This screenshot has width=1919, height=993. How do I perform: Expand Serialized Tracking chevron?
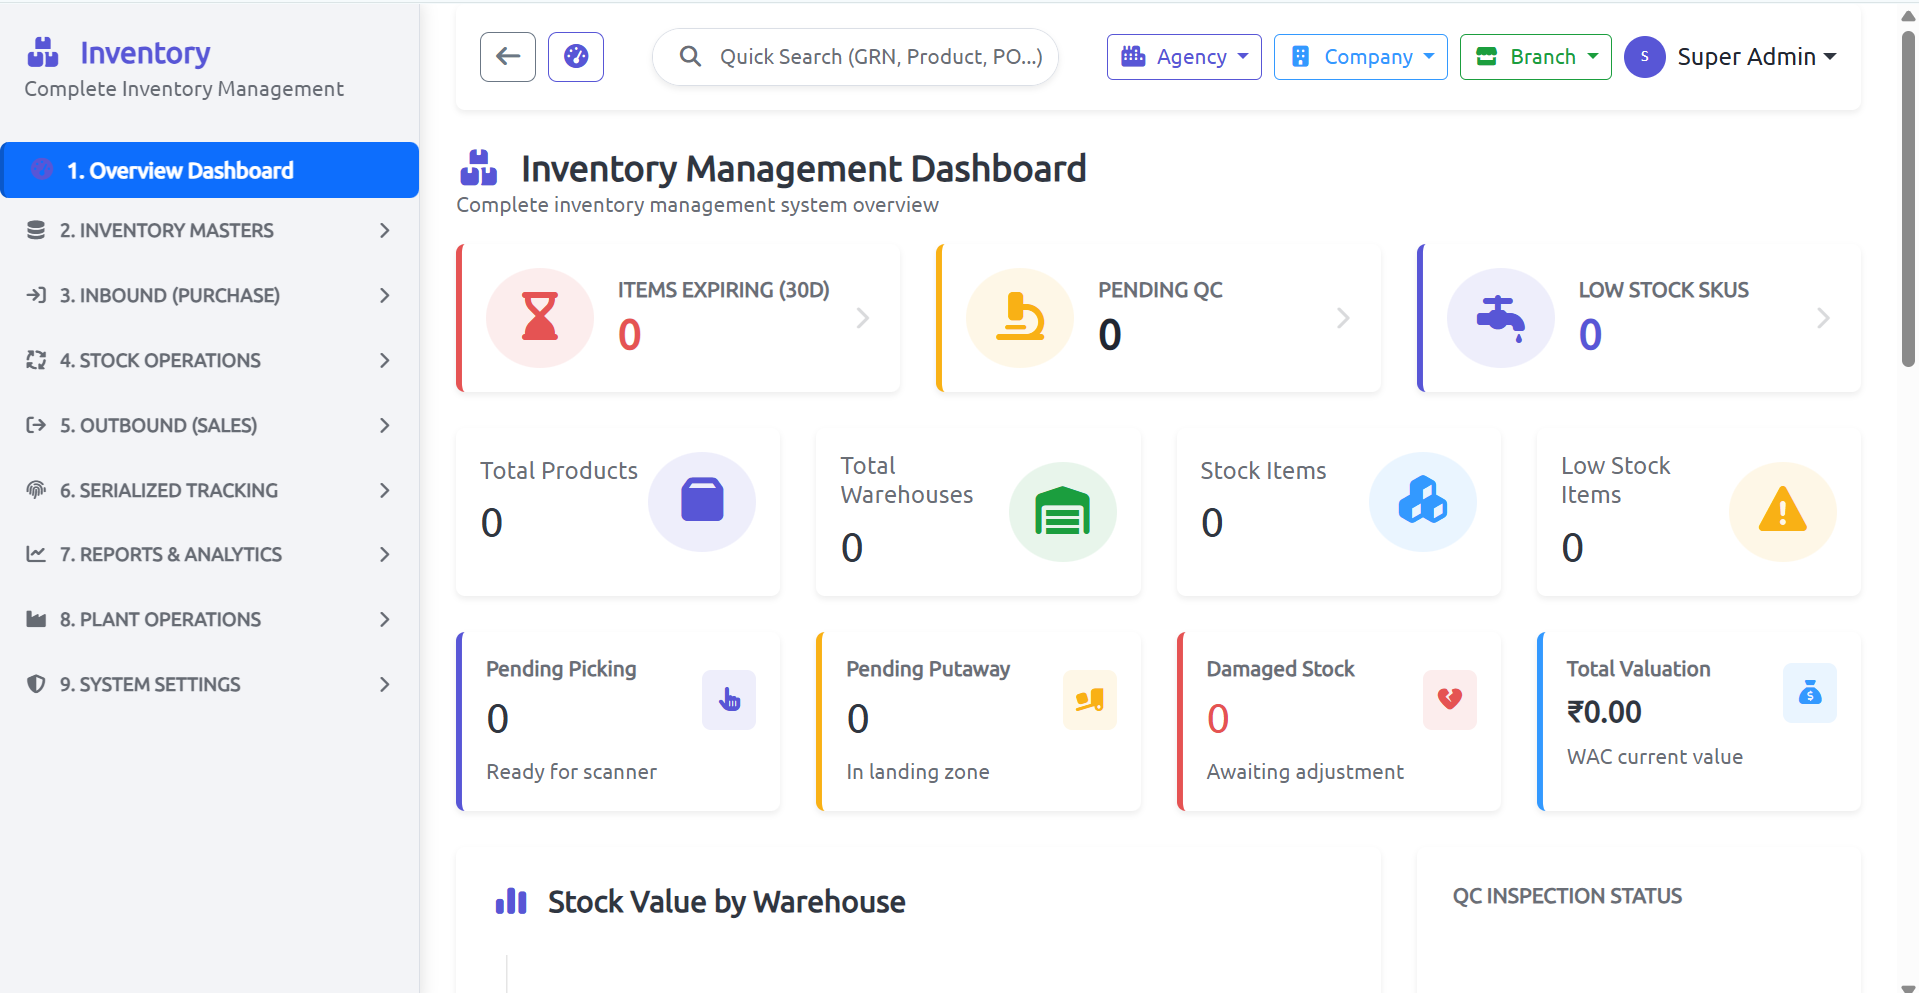pyautogui.click(x=385, y=490)
